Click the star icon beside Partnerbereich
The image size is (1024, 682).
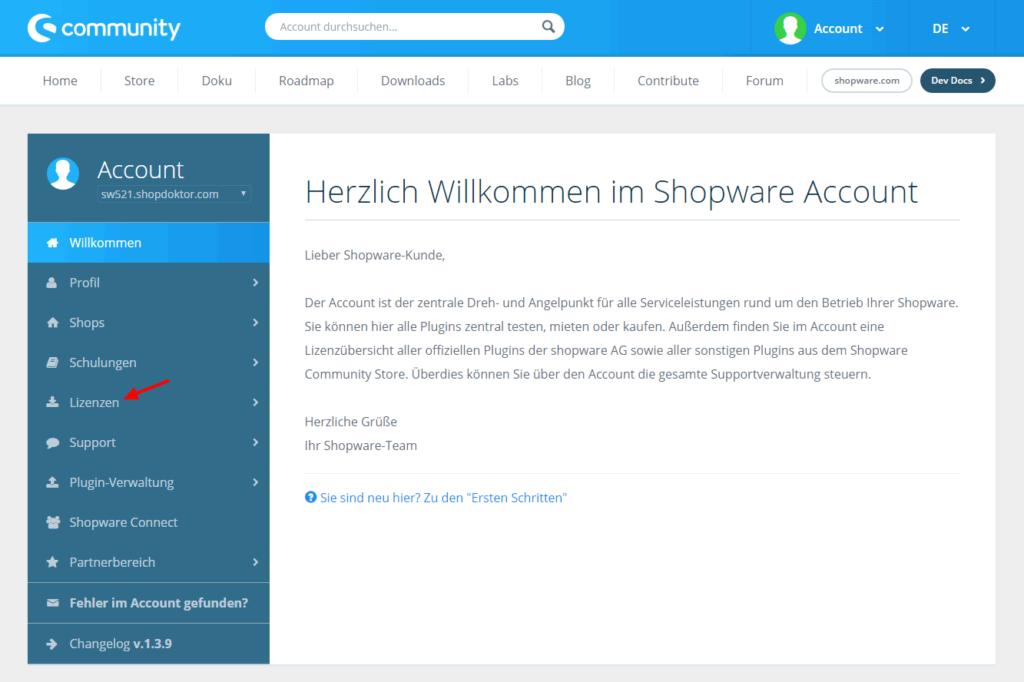pos(52,563)
